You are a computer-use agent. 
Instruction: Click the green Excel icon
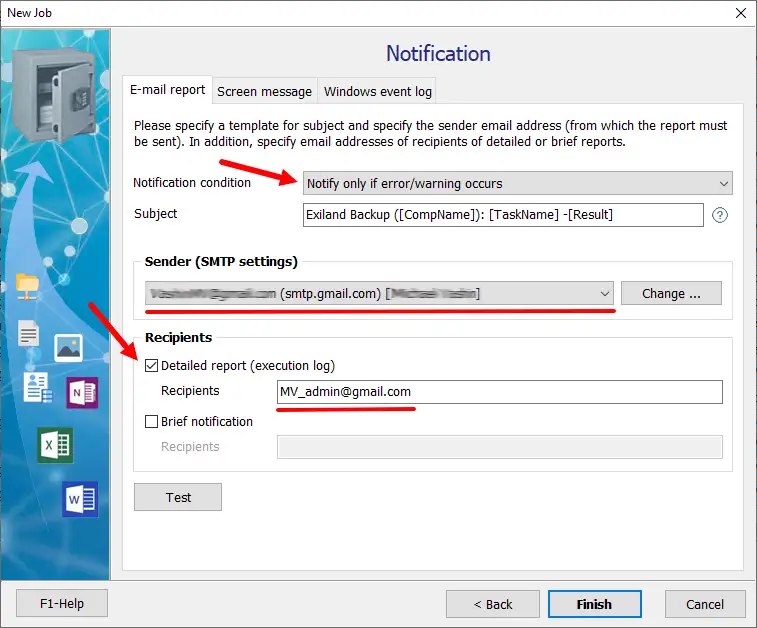[x=55, y=445]
